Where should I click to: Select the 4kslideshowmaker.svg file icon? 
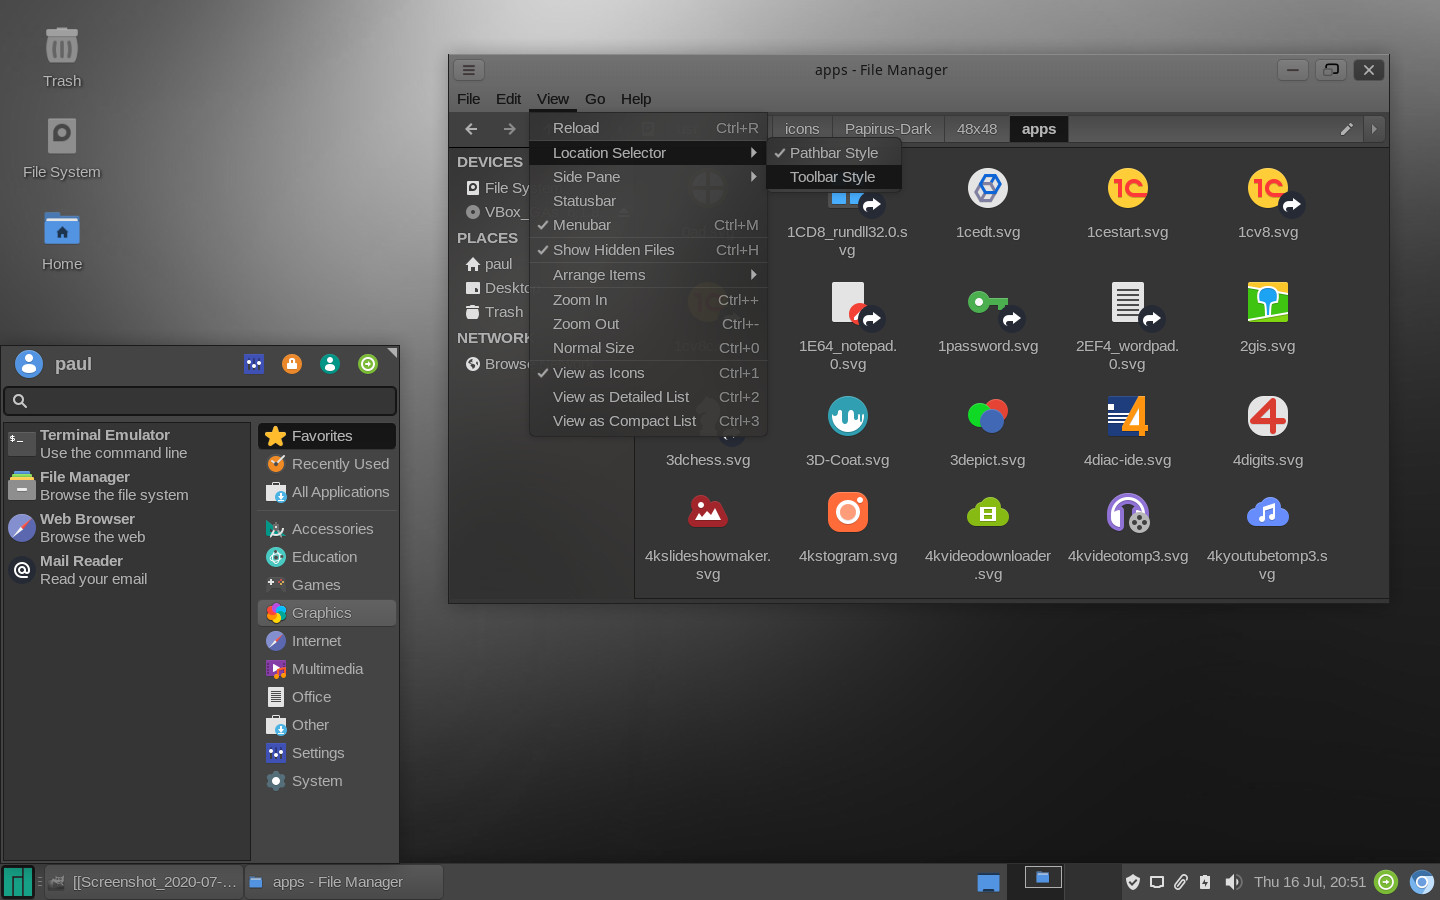(708, 513)
